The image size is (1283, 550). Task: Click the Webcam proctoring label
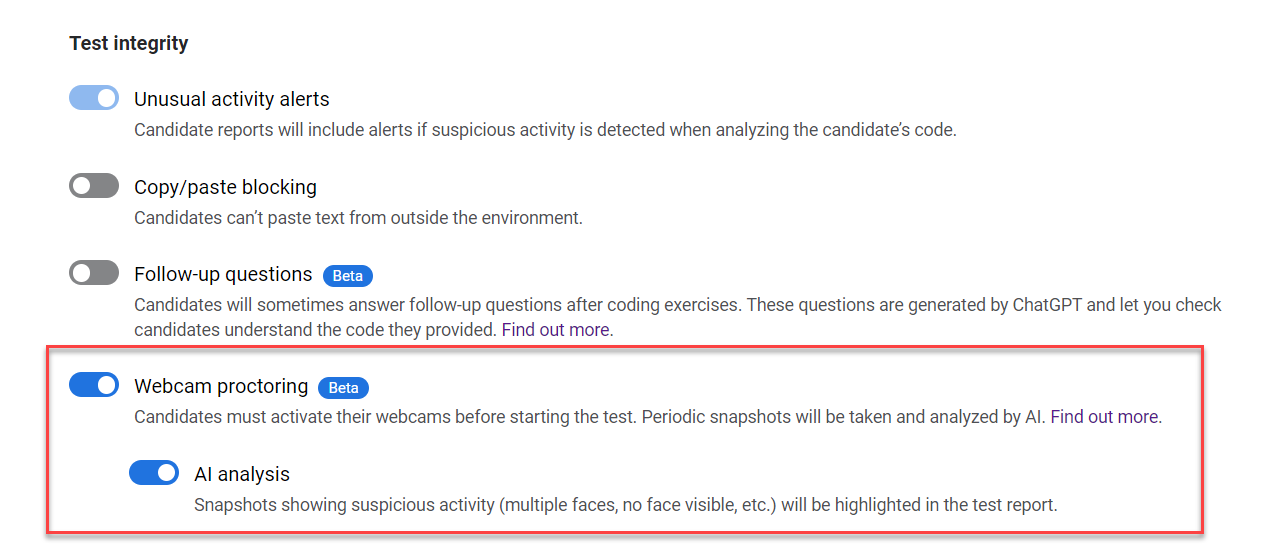click(x=221, y=386)
